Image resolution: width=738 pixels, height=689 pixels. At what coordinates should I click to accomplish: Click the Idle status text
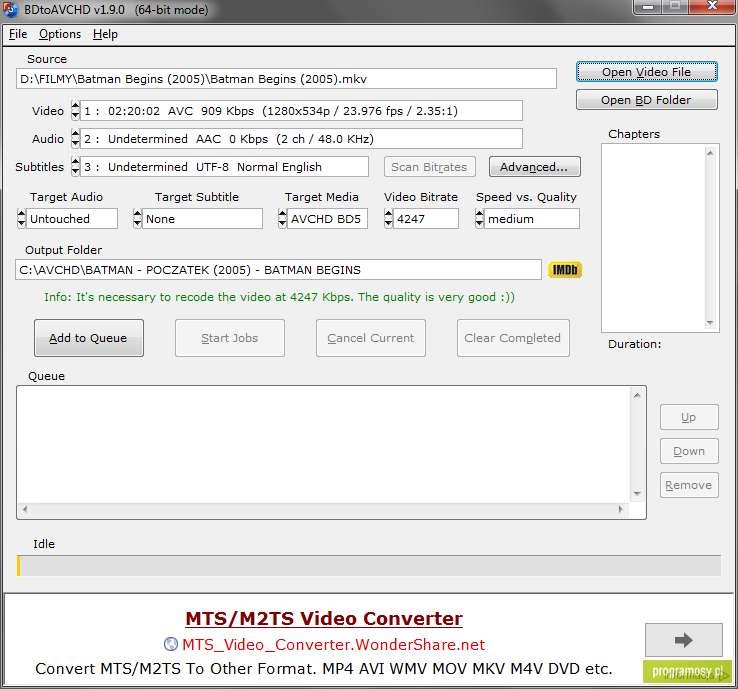click(44, 544)
